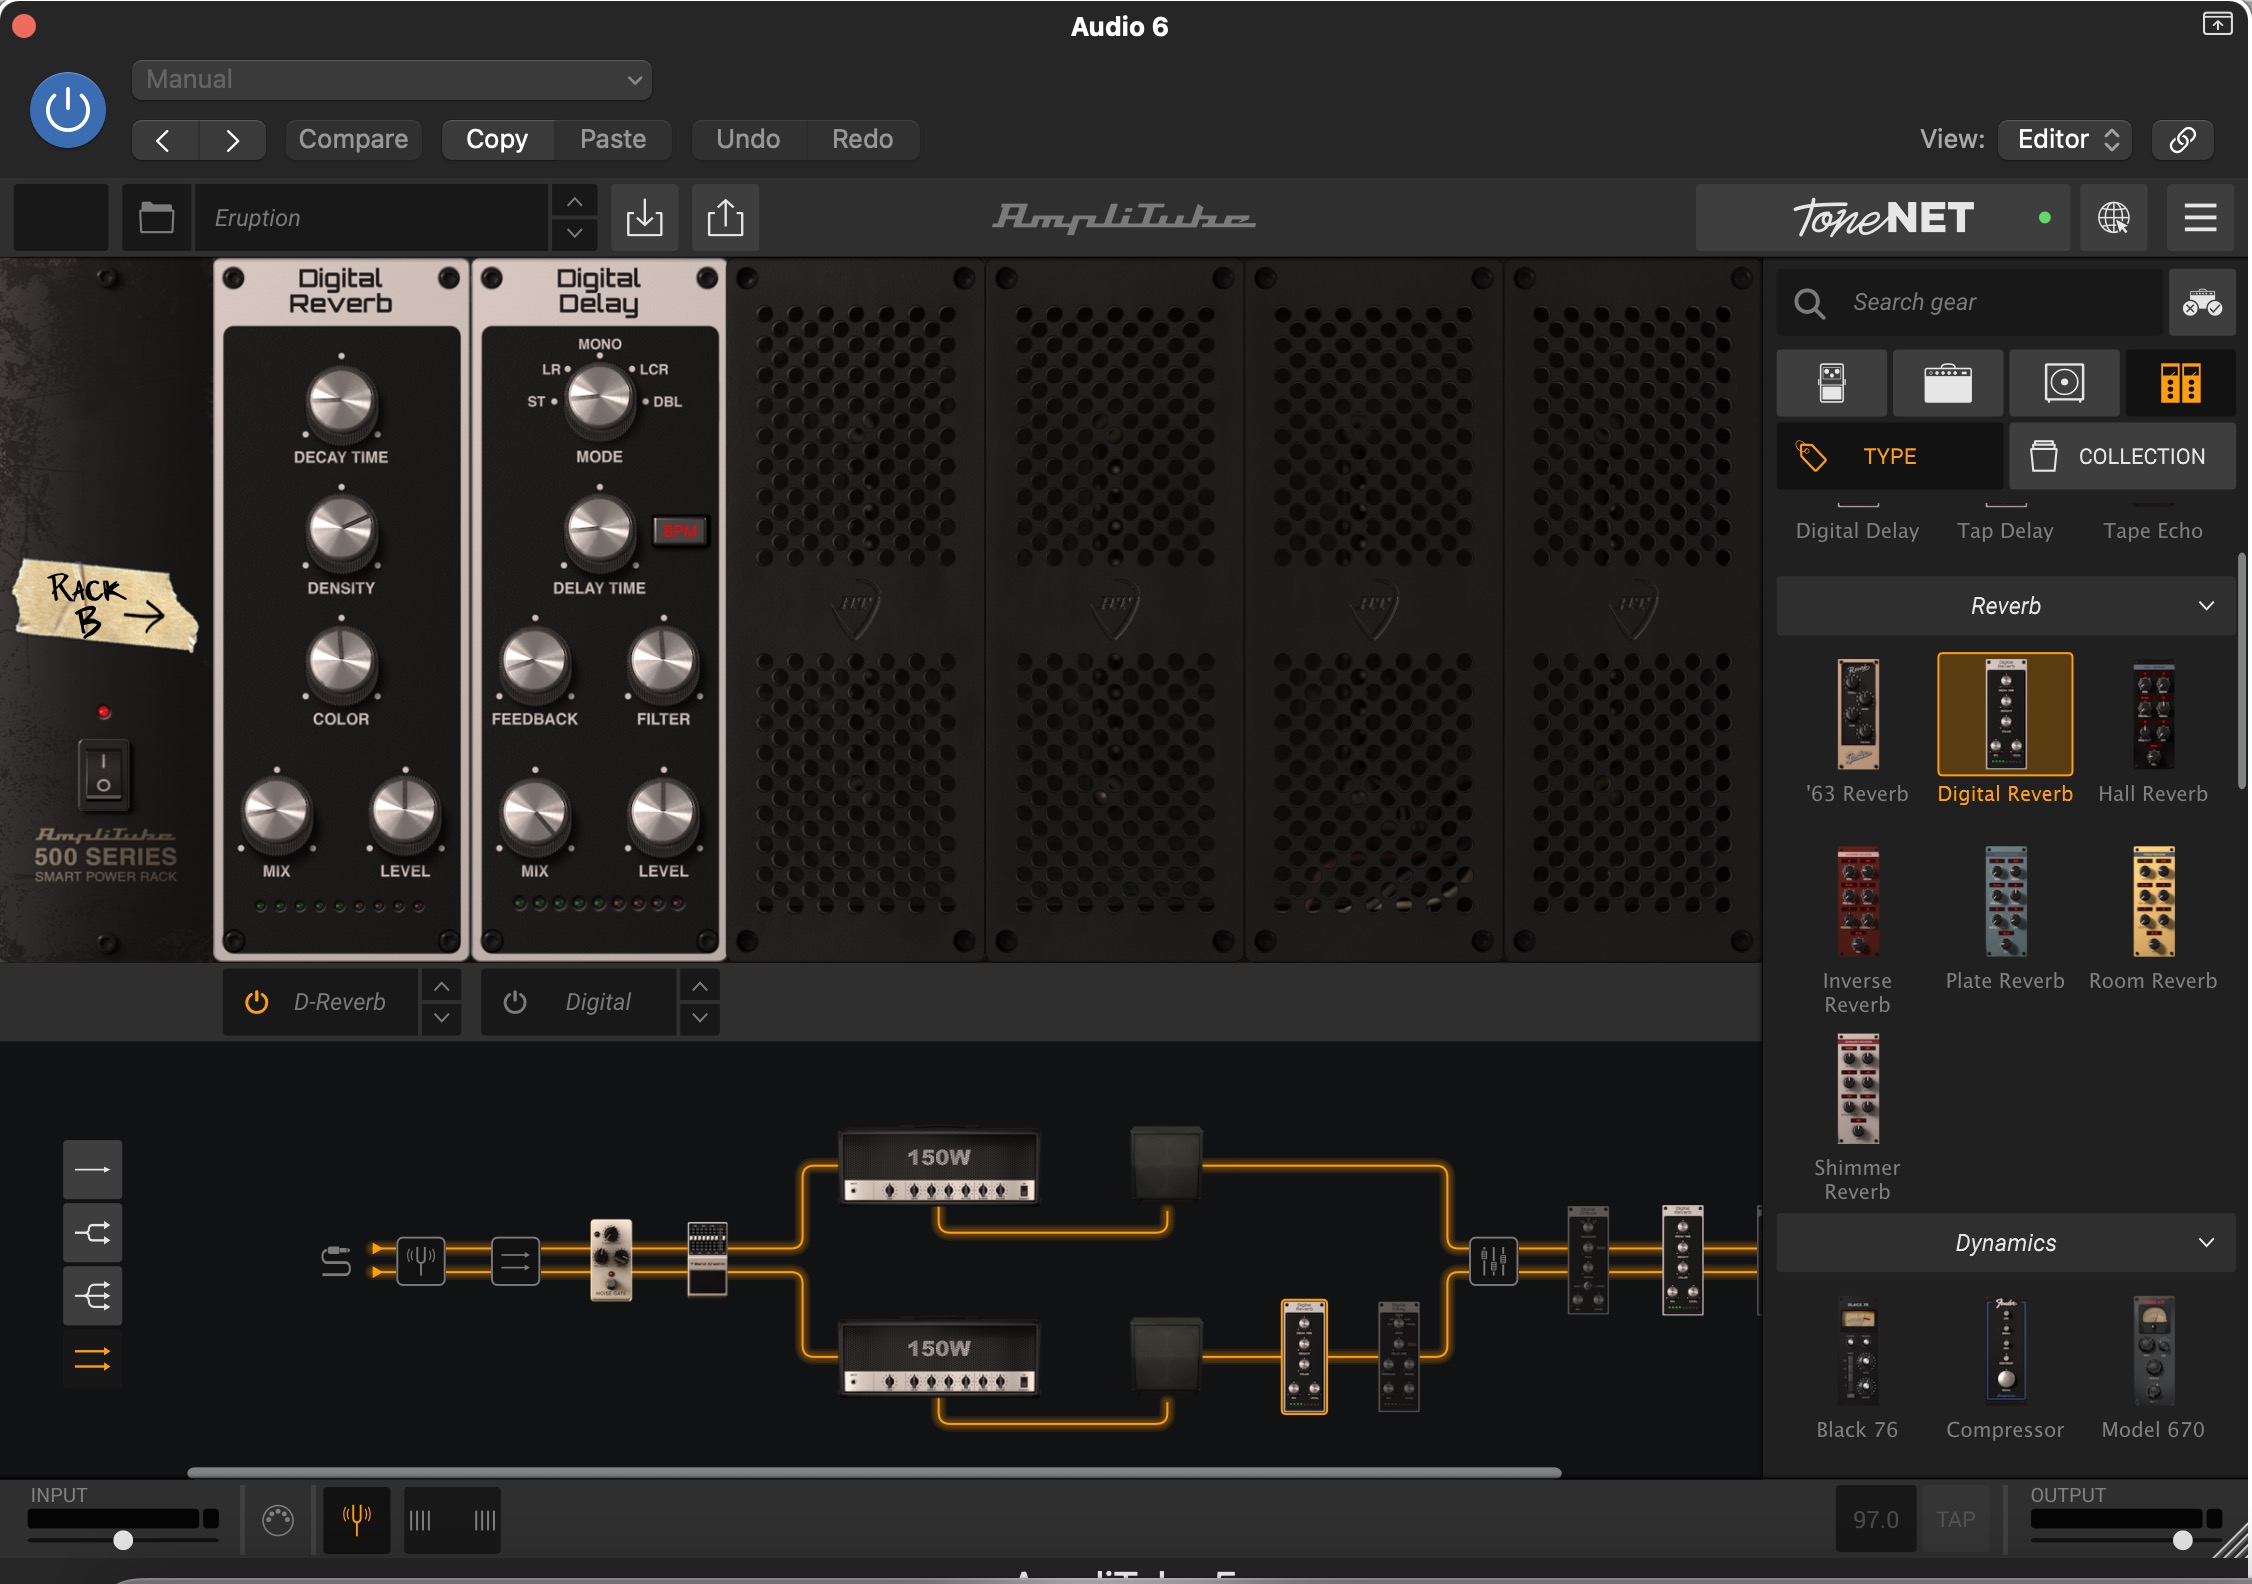Screen dimensions: 2252x1584
Task: Collapse the Reverb section
Action: (x=2006, y=606)
